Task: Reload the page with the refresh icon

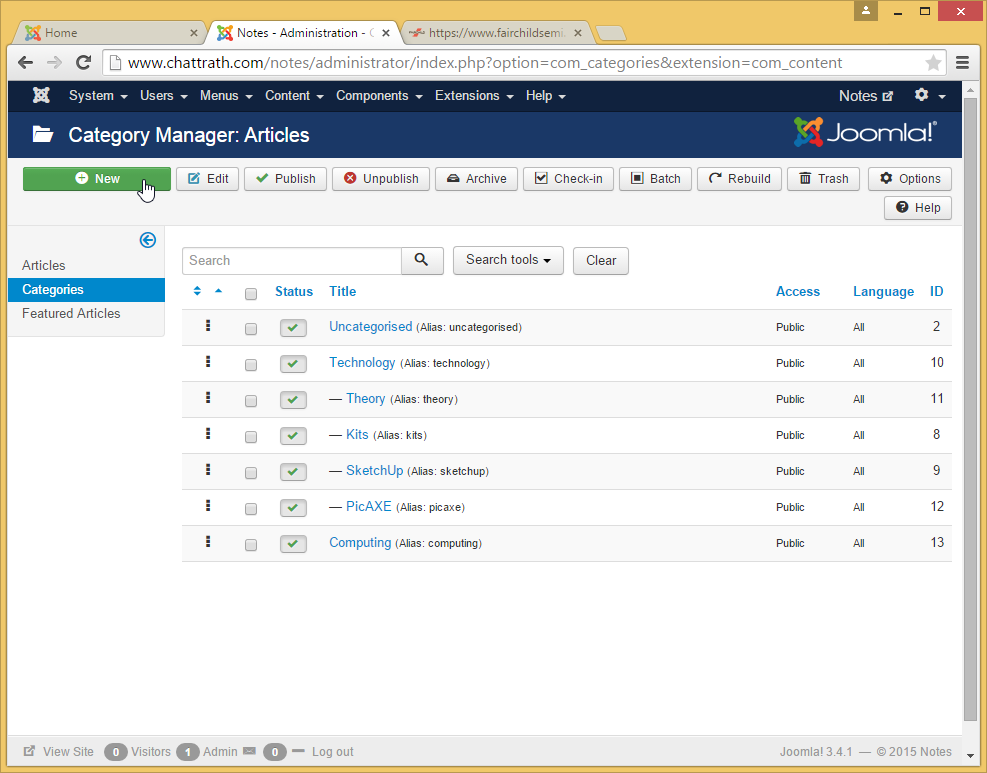Action: 84,63
